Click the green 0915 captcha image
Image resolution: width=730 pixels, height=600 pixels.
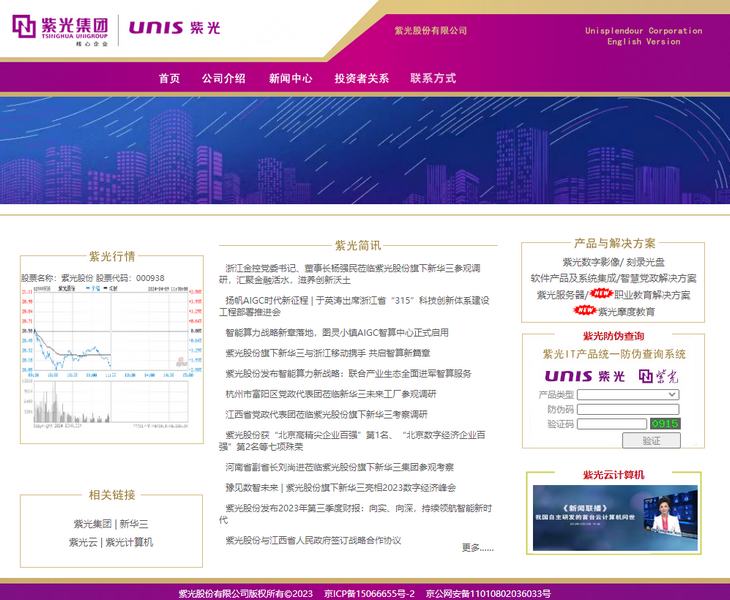[665, 424]
